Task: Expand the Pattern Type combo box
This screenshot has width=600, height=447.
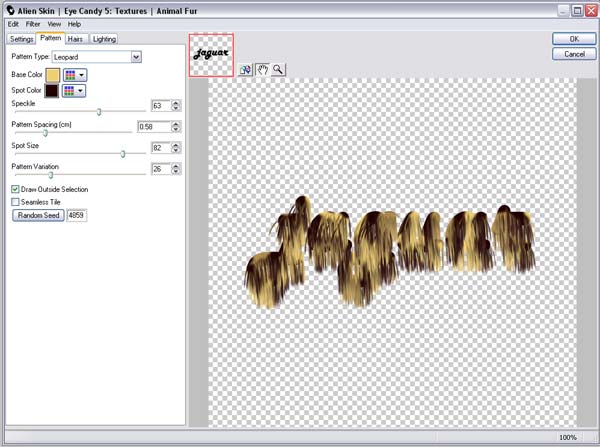Action: (x=136, y=57)
